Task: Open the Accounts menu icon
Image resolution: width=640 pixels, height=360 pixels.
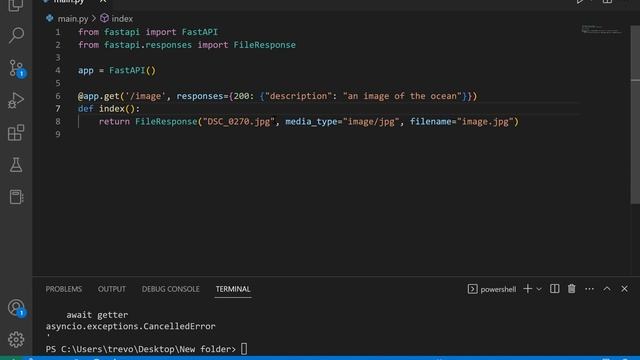Action: tap(16, 308)
